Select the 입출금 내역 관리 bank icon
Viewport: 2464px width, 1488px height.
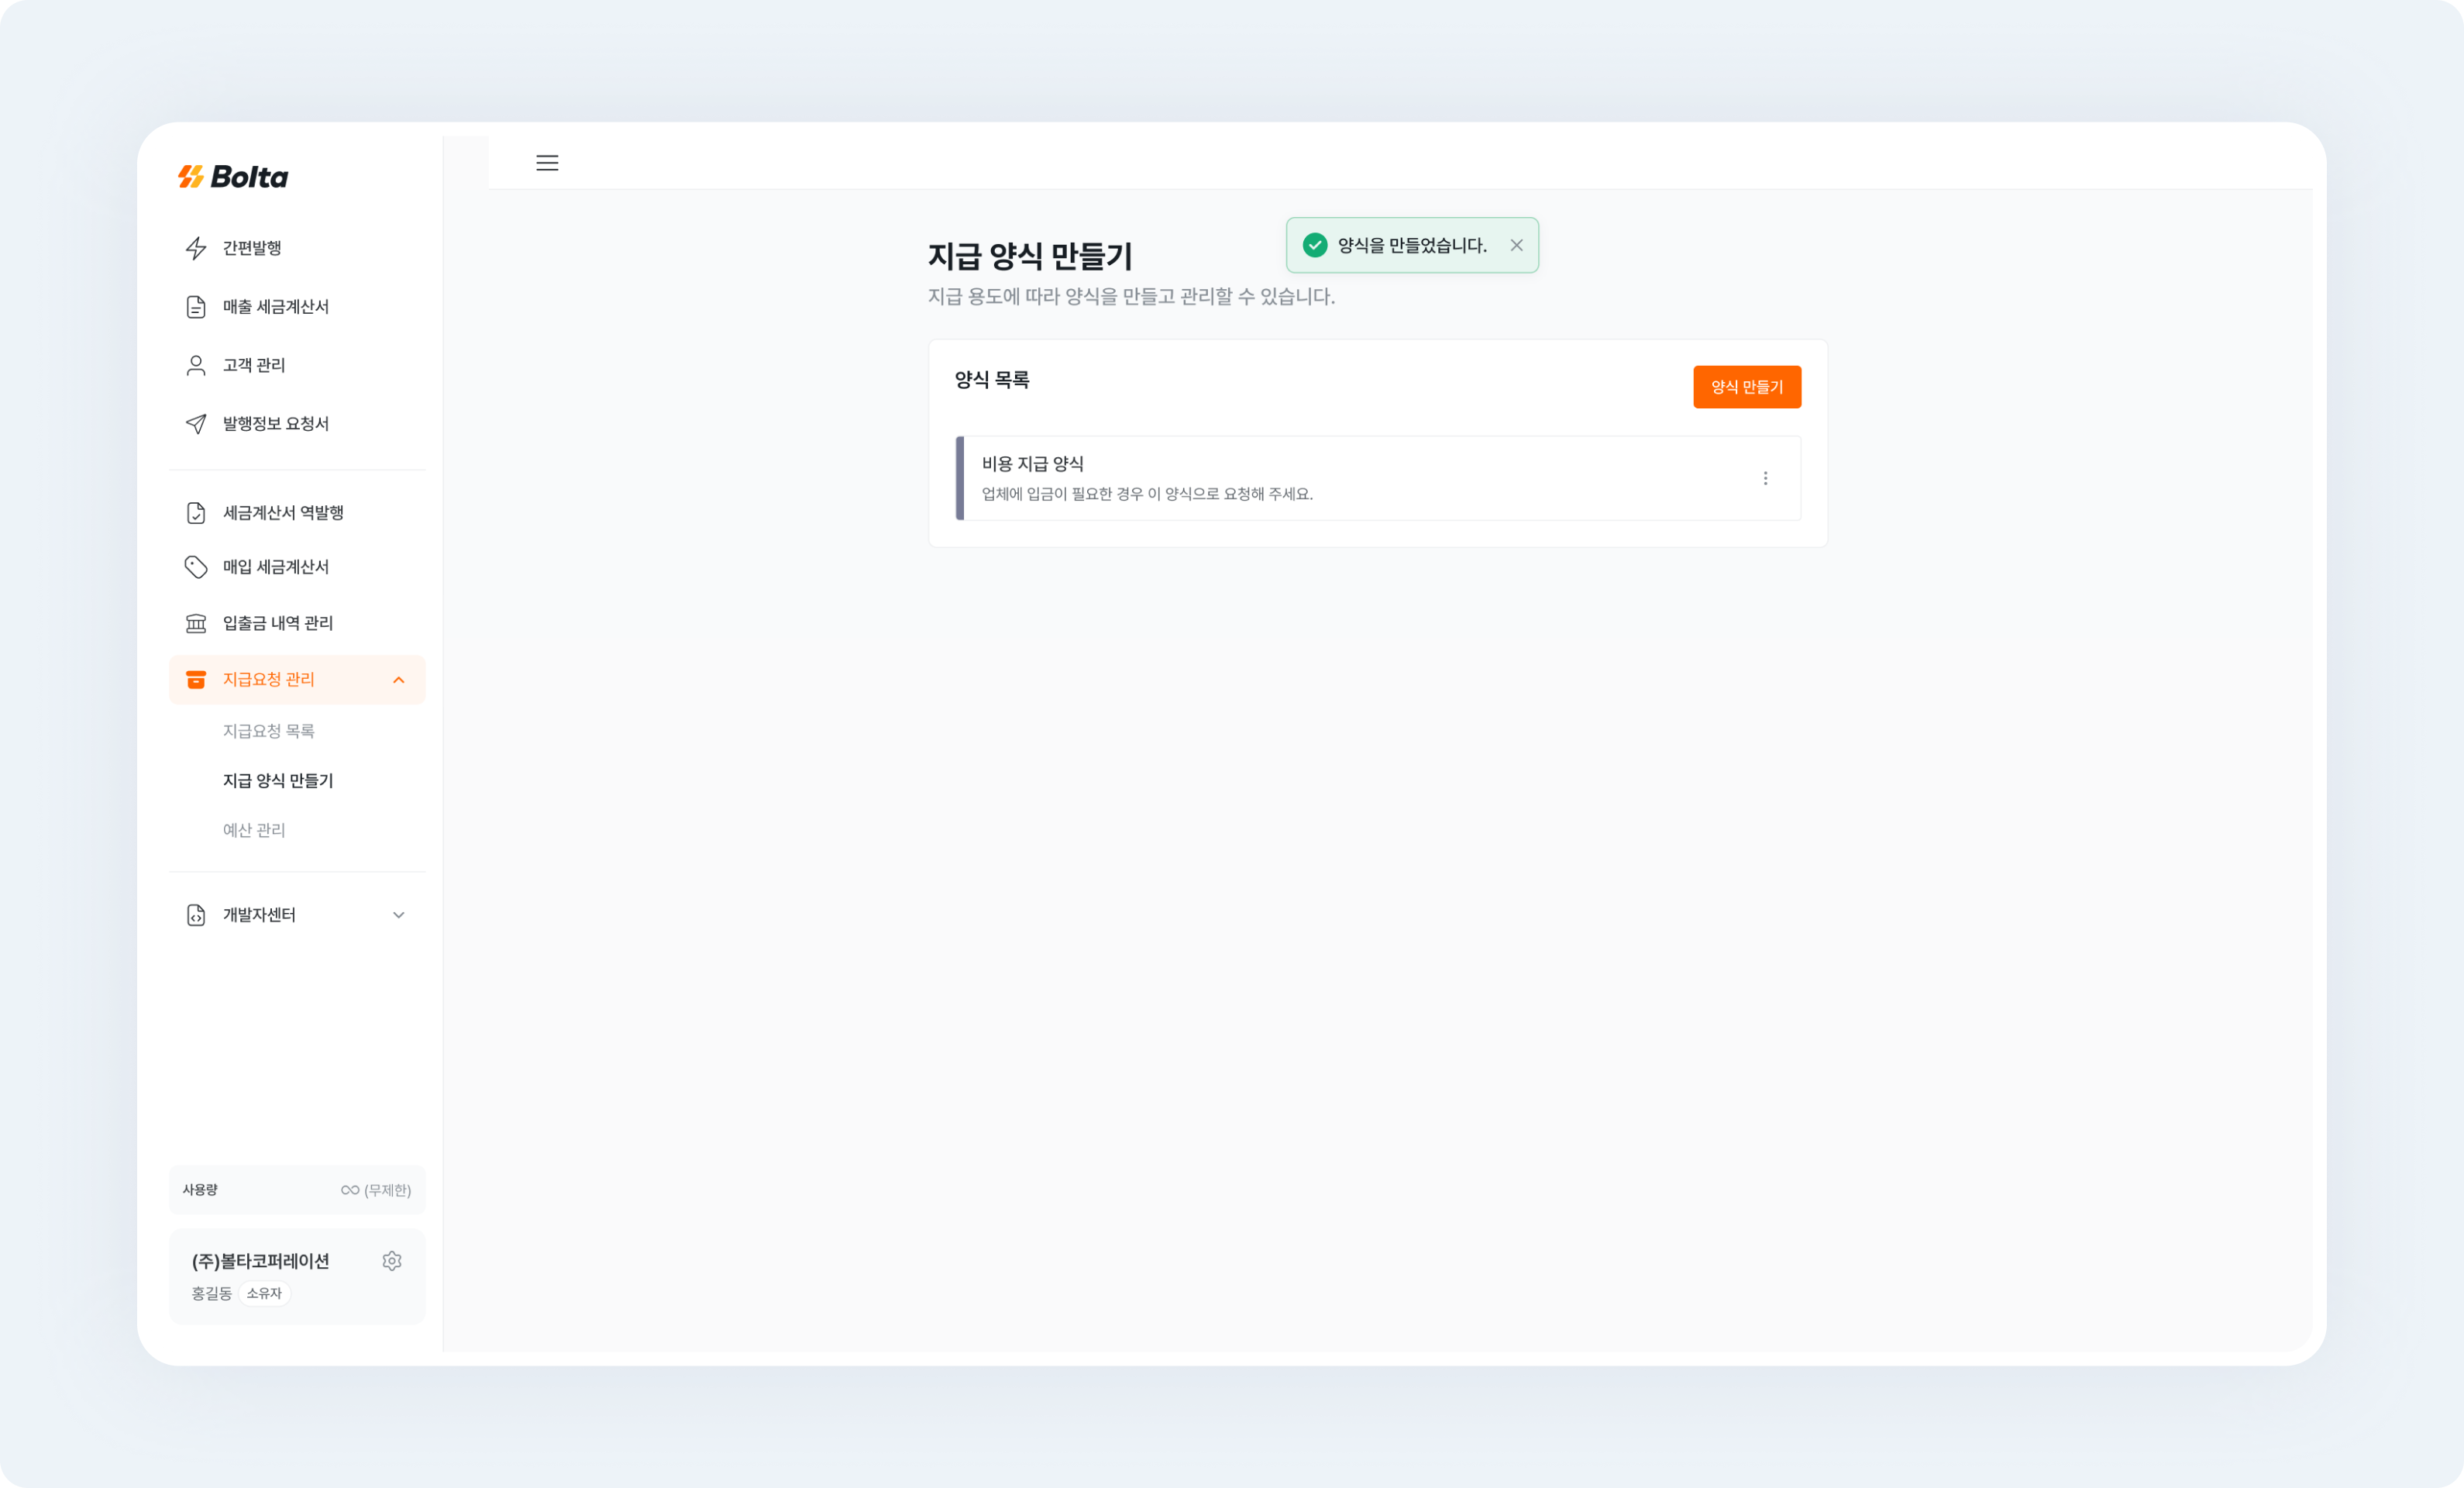196,622
